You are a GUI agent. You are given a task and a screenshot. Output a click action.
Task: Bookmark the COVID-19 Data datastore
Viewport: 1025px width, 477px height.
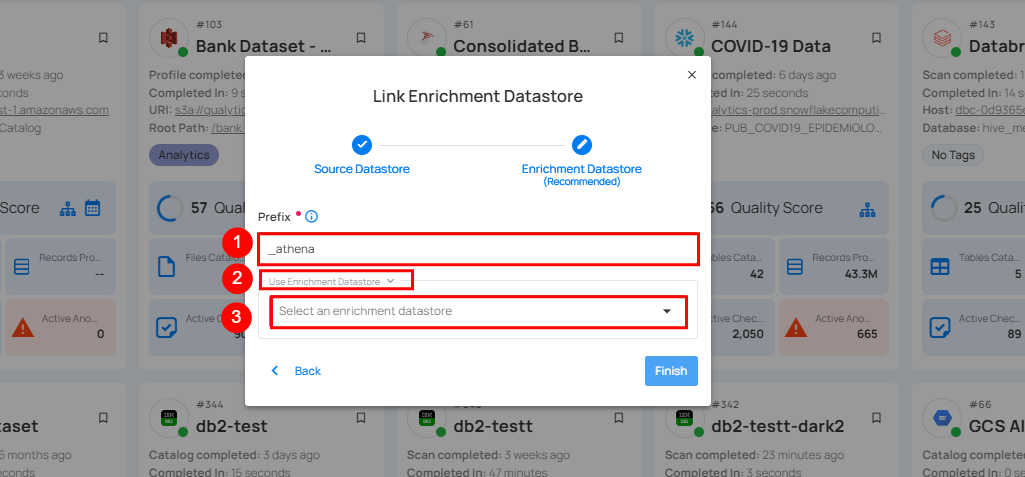876,38
